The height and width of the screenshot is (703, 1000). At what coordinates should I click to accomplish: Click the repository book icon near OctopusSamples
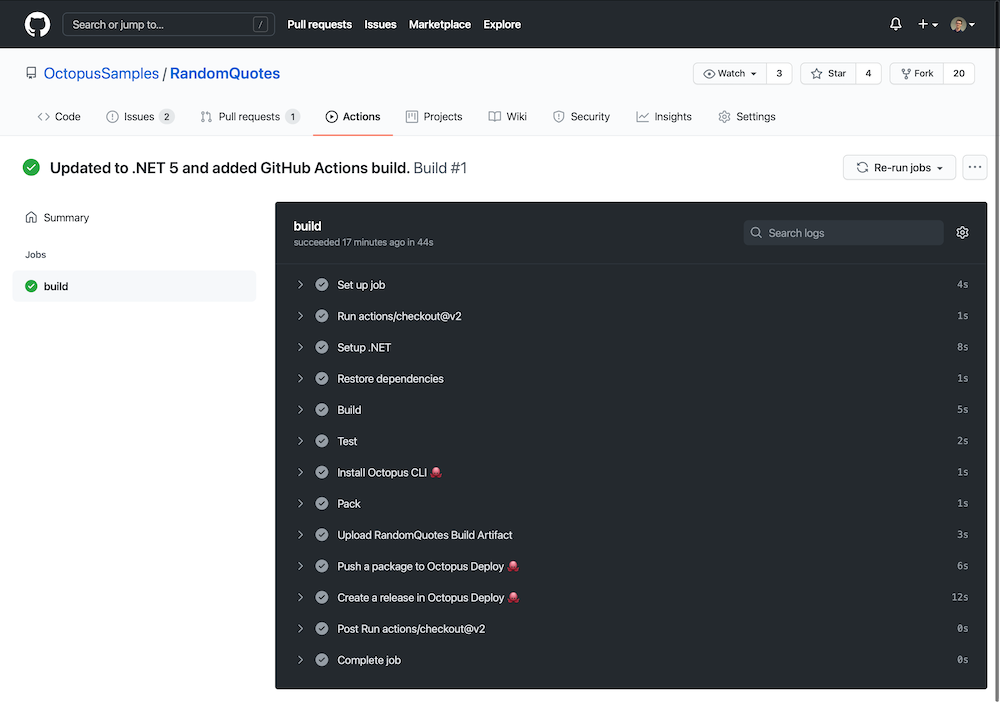(x=31, y=73)
